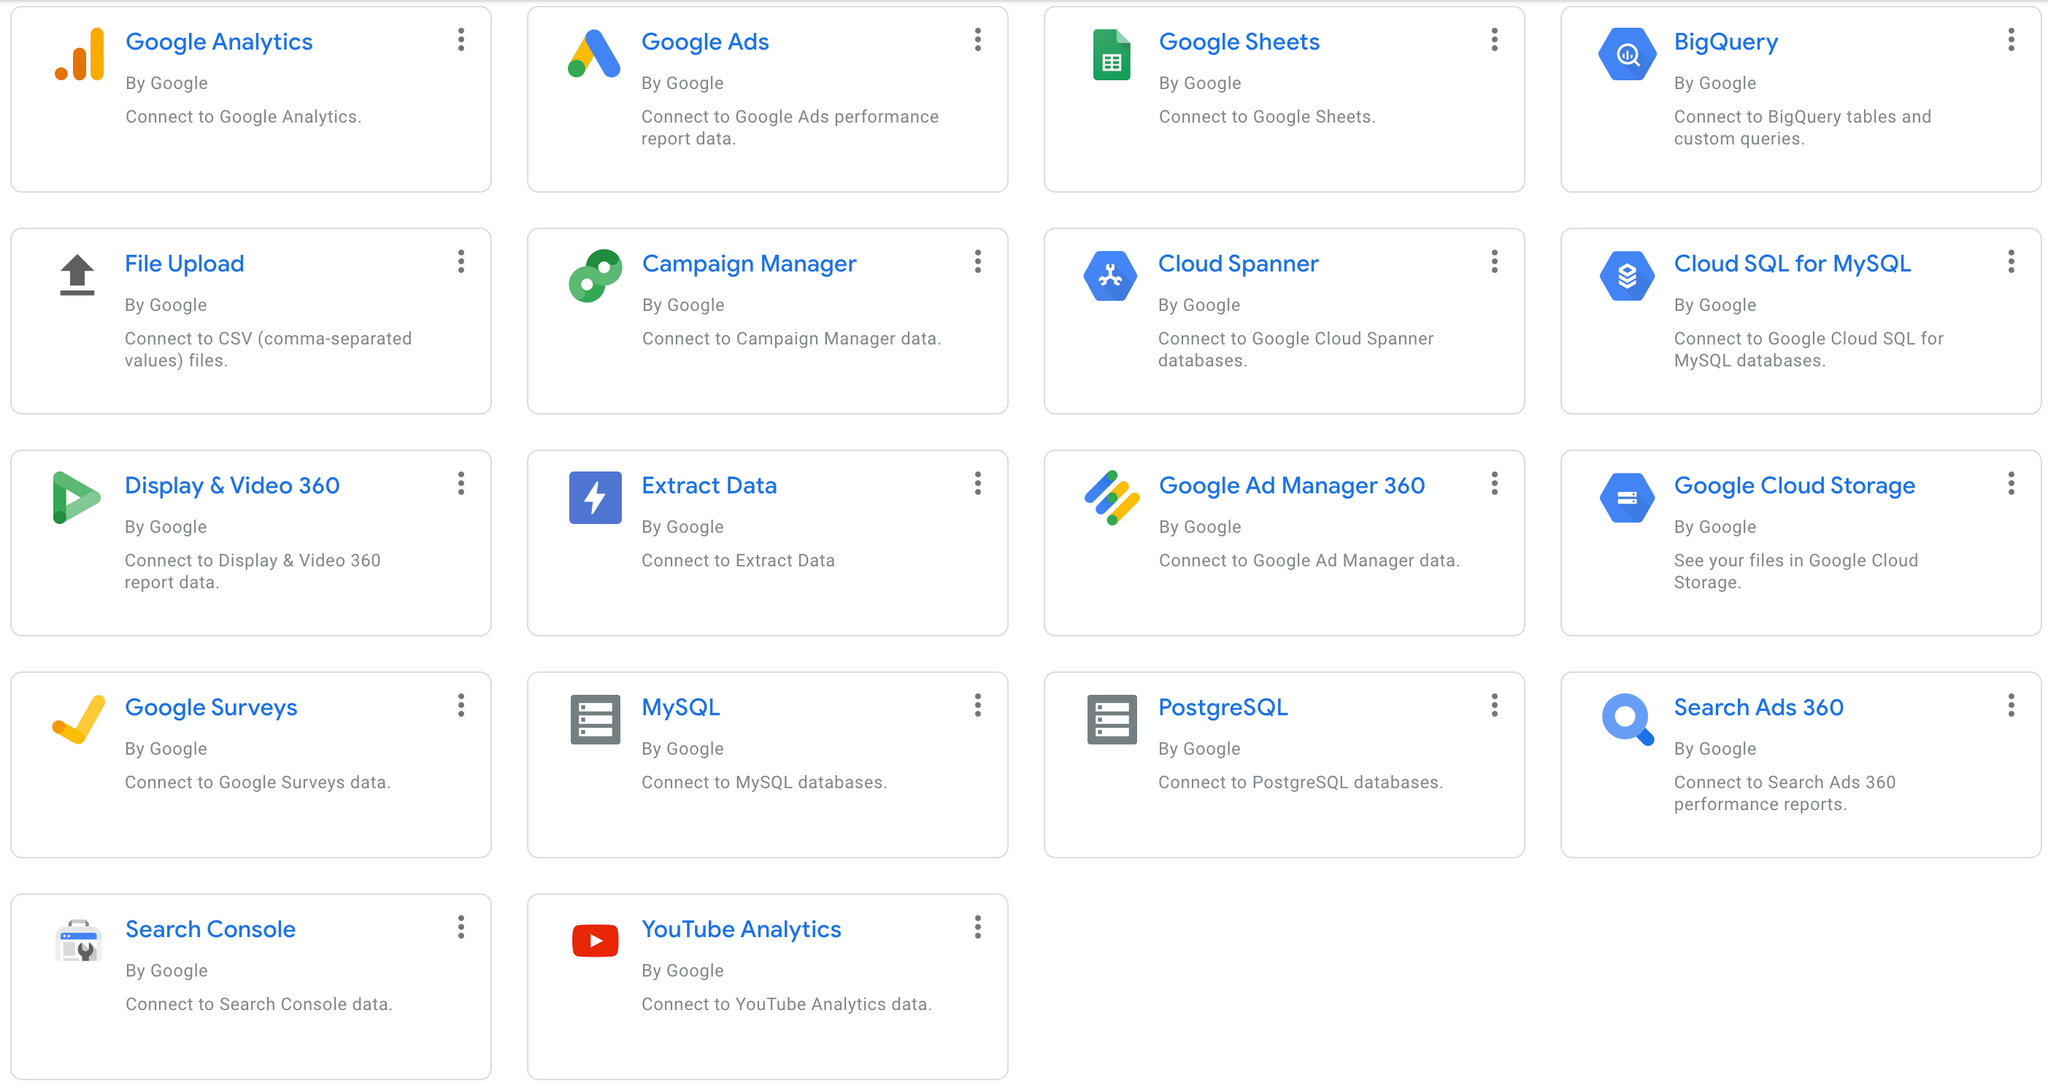Click 'Connect to Google Cloud Spanner databases.' text
The width and height of the screenshot is (2048, 1086).
1296,350
